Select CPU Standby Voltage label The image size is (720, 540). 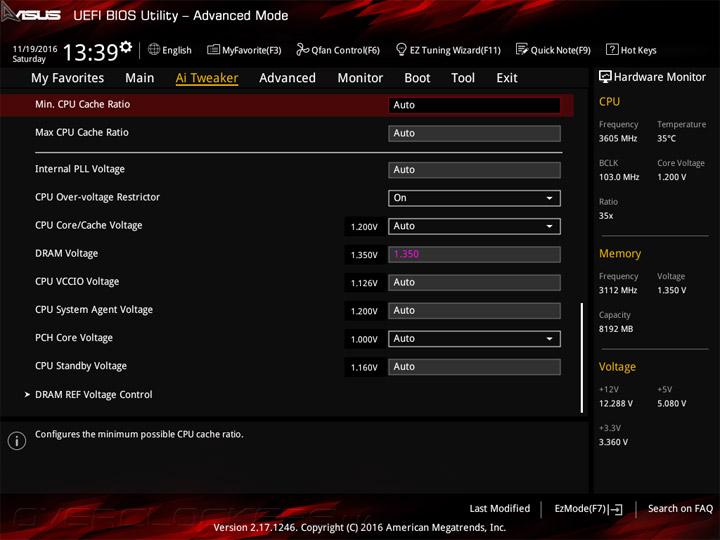[81, 366]
